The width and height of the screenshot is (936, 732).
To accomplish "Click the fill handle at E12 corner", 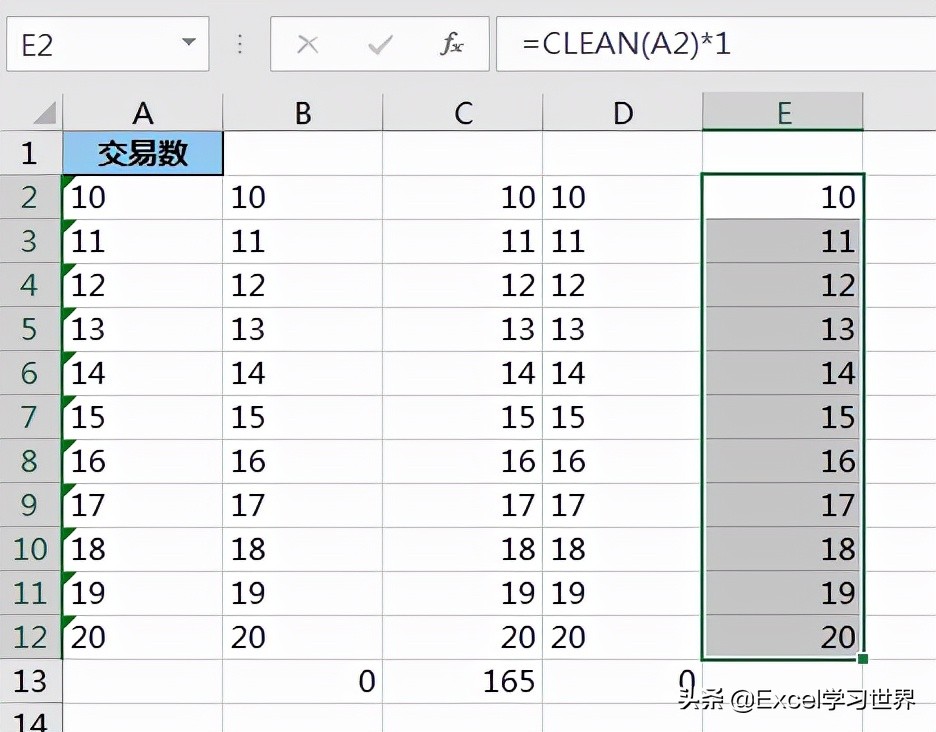I will (x=863, y=659).
